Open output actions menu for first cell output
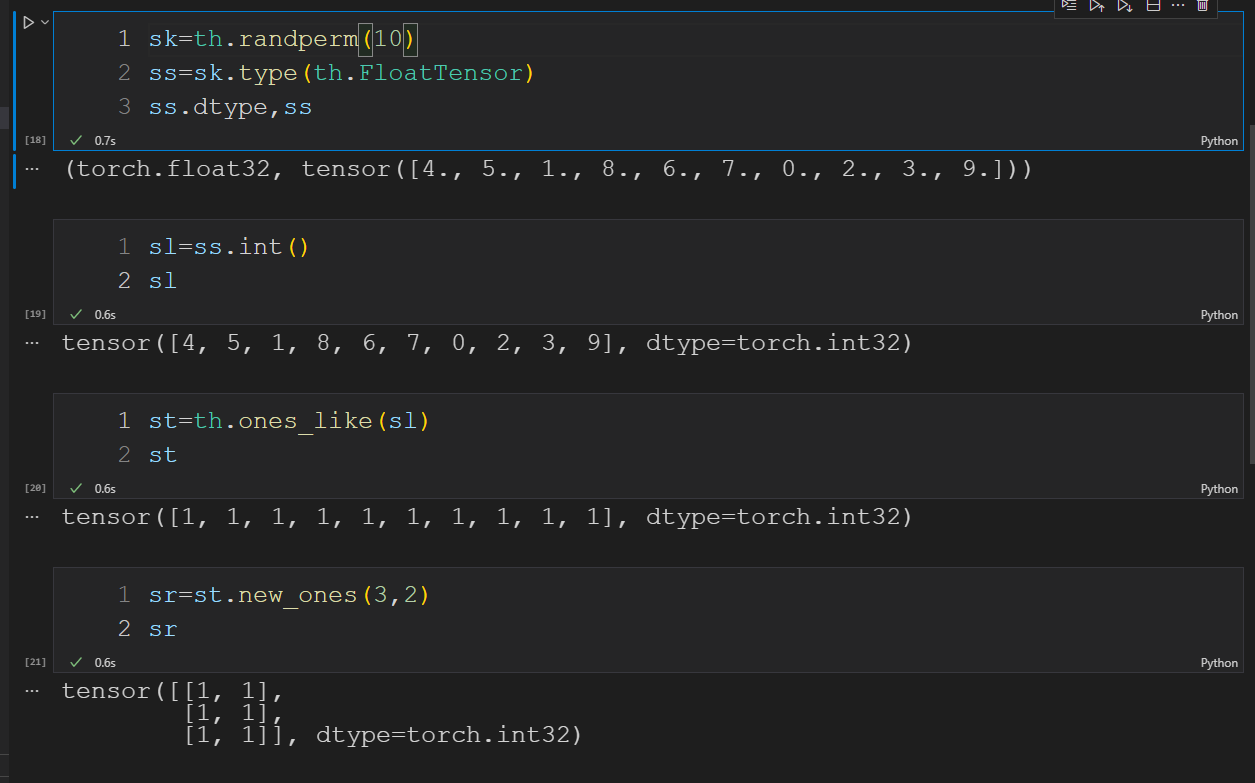The width and height of the screenshot is (1255, 783). tap(32, 169)
